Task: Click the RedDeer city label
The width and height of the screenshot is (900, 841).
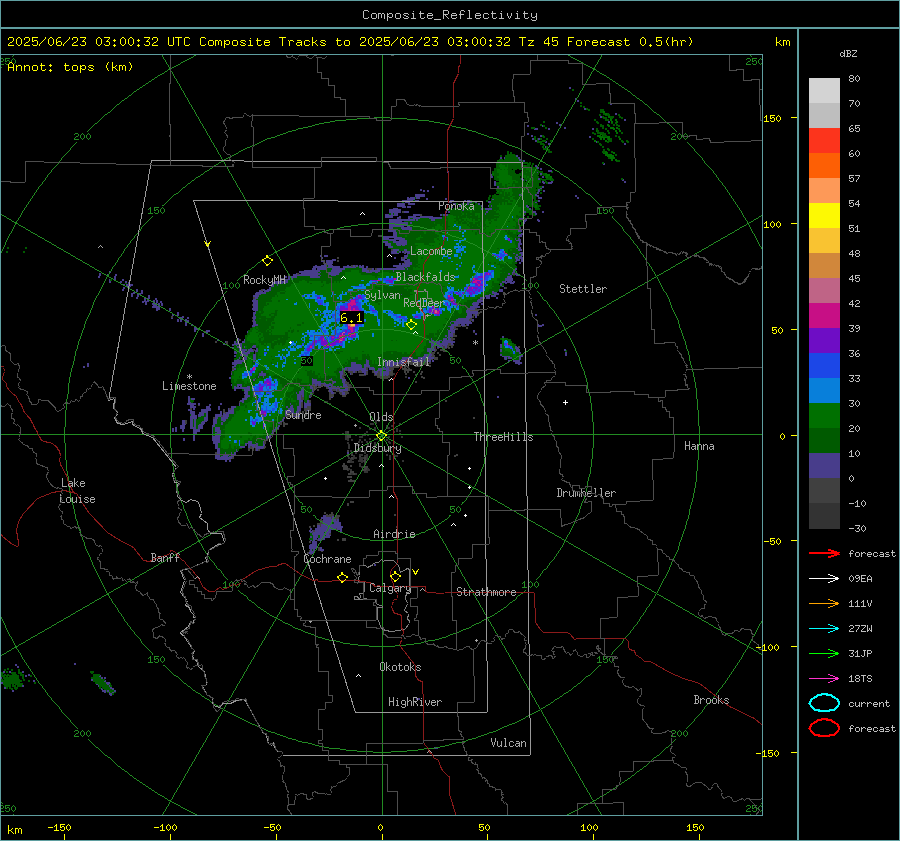Action: [424, 303]
